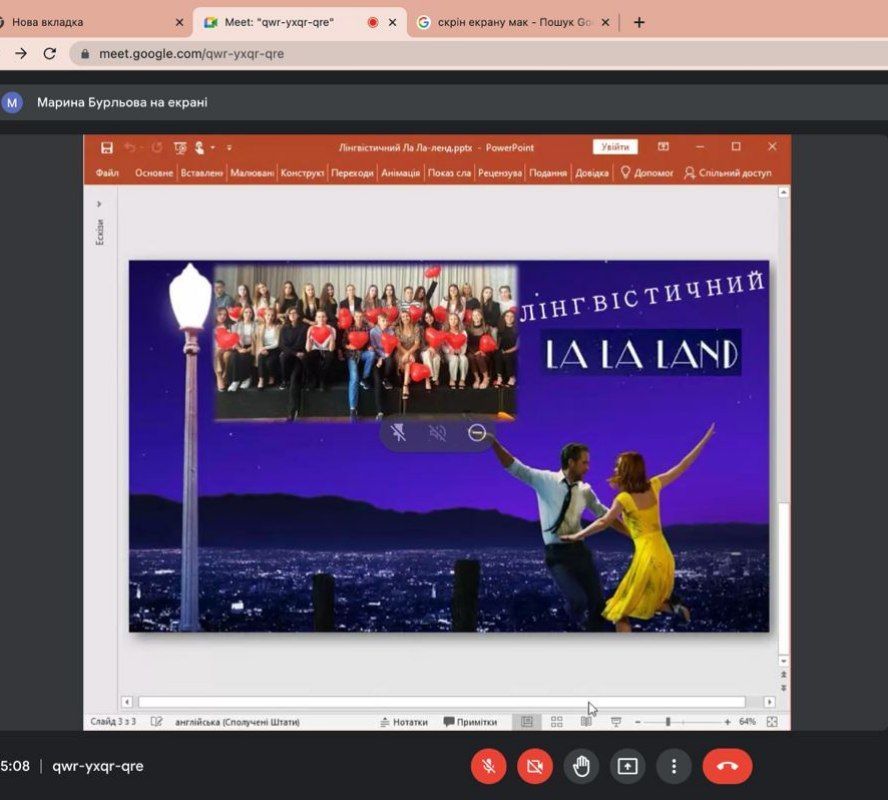Screen dimensions: 888x800
Task: Unpin the presentation using the pin icon
Action: 399,433
